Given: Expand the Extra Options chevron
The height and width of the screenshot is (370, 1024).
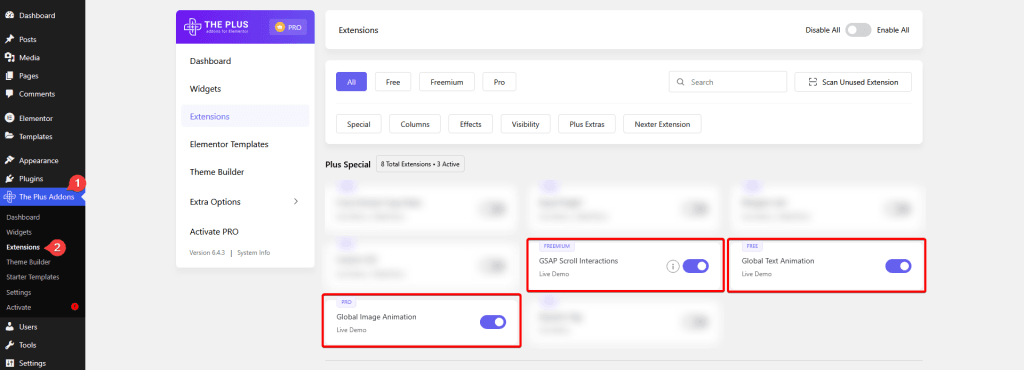Looking at the screenshot, I should 296,202.
